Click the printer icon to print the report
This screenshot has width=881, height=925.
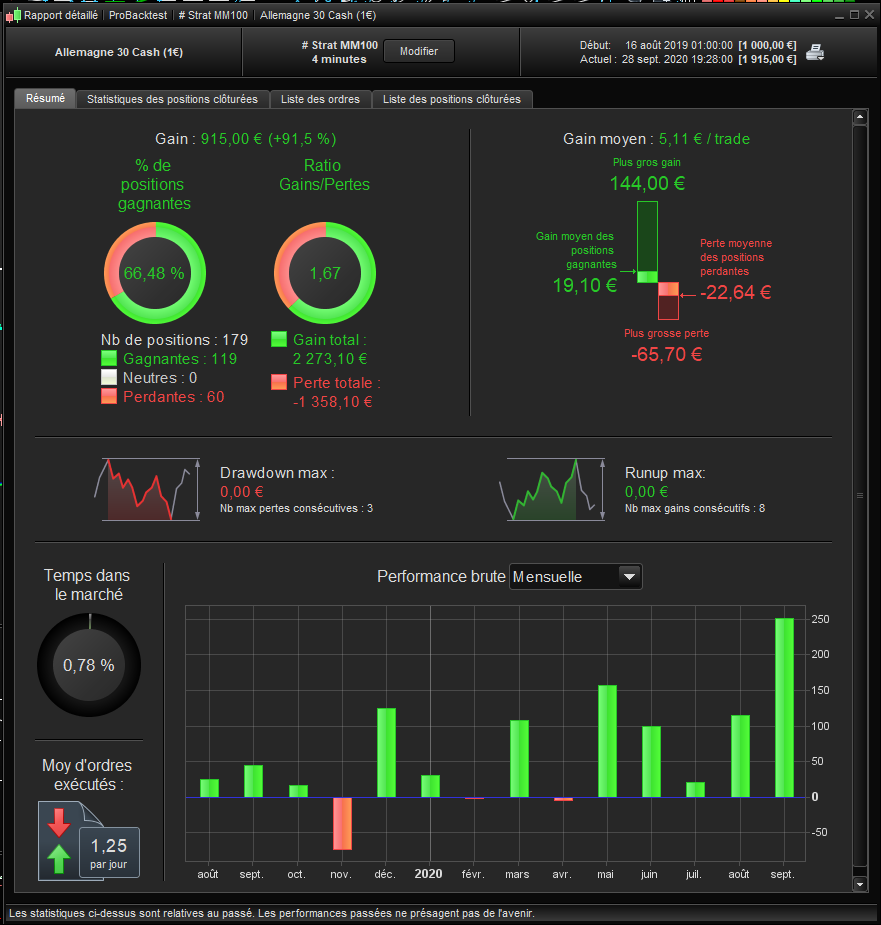(x=815, y=53)
